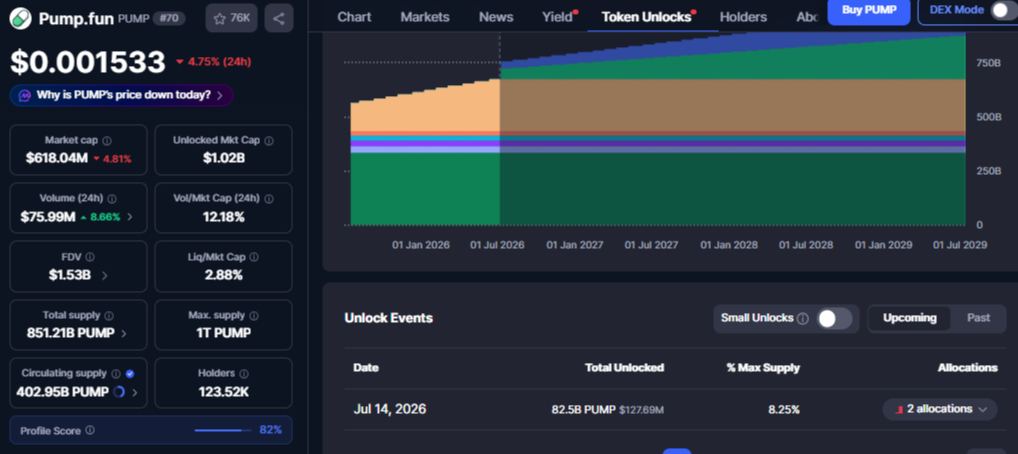Viewport: 1018px width, 454px height.
Task: Toggle DEX Mode switch
Action: pos(1003,10)
